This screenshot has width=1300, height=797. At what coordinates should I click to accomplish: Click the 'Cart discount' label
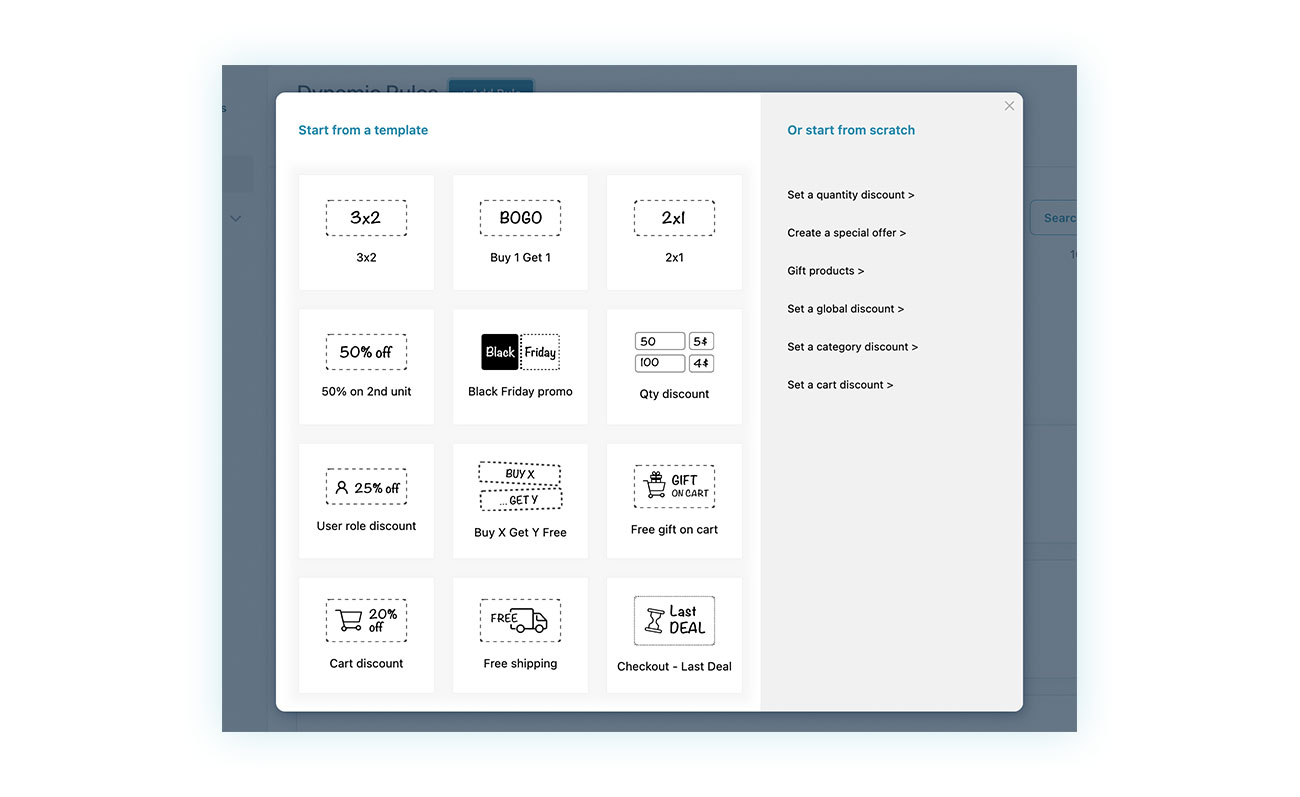366,664
